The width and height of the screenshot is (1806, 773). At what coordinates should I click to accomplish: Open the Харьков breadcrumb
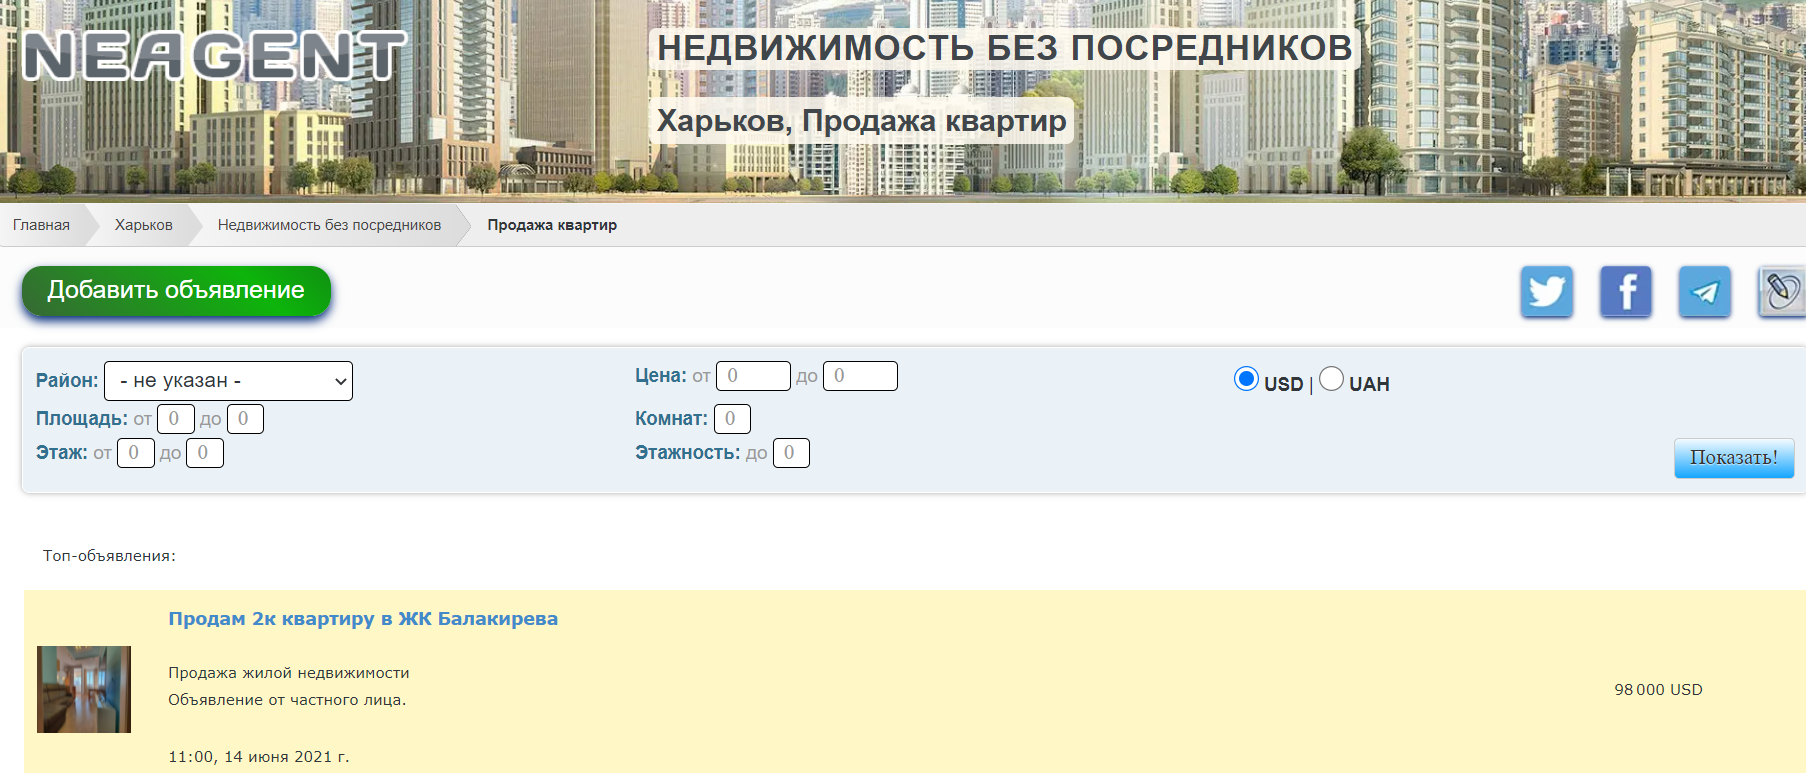pyautogui.click(x=143, y=225)
